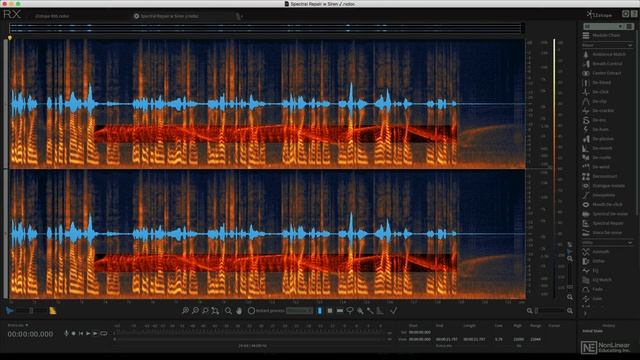The image size is (640, 360).
Task: Open the Instant process mode dropdown
Action: click(299, 311)
